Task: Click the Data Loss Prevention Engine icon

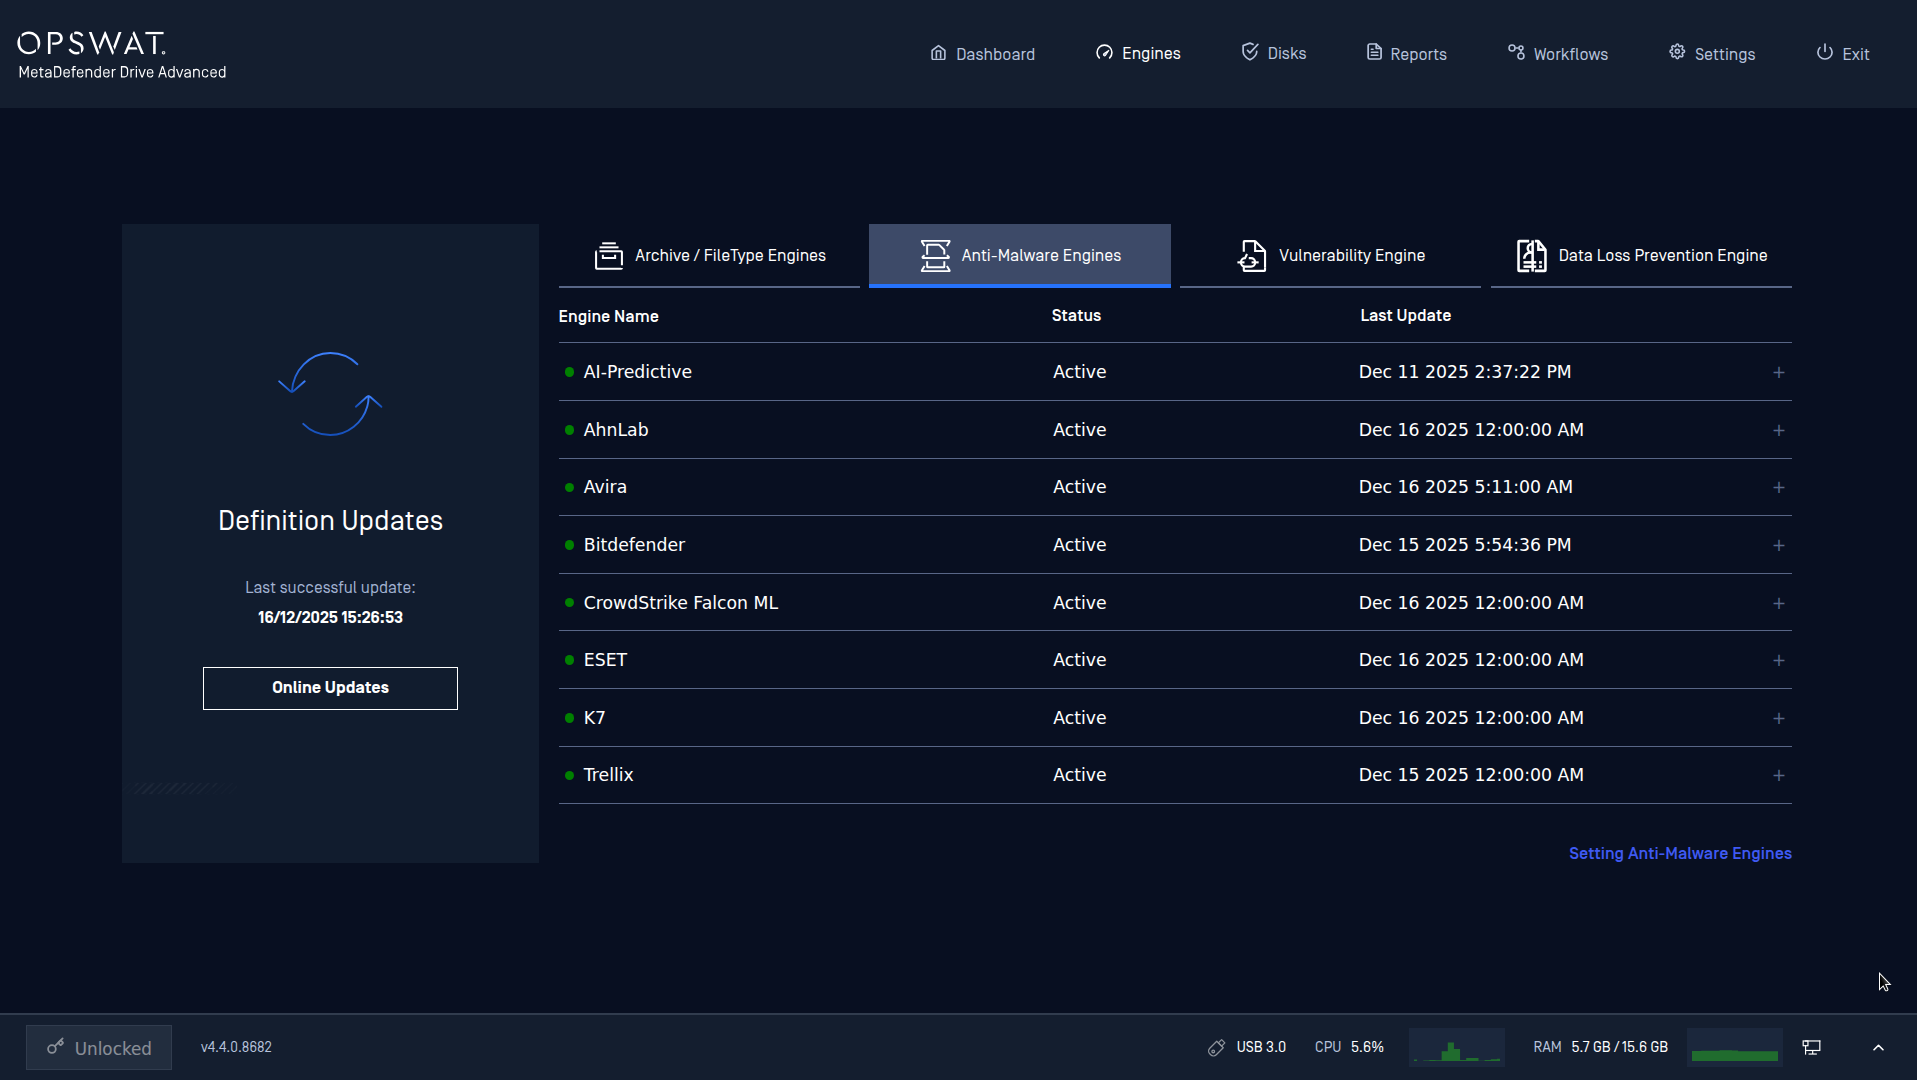Action: coord(1531,256)
